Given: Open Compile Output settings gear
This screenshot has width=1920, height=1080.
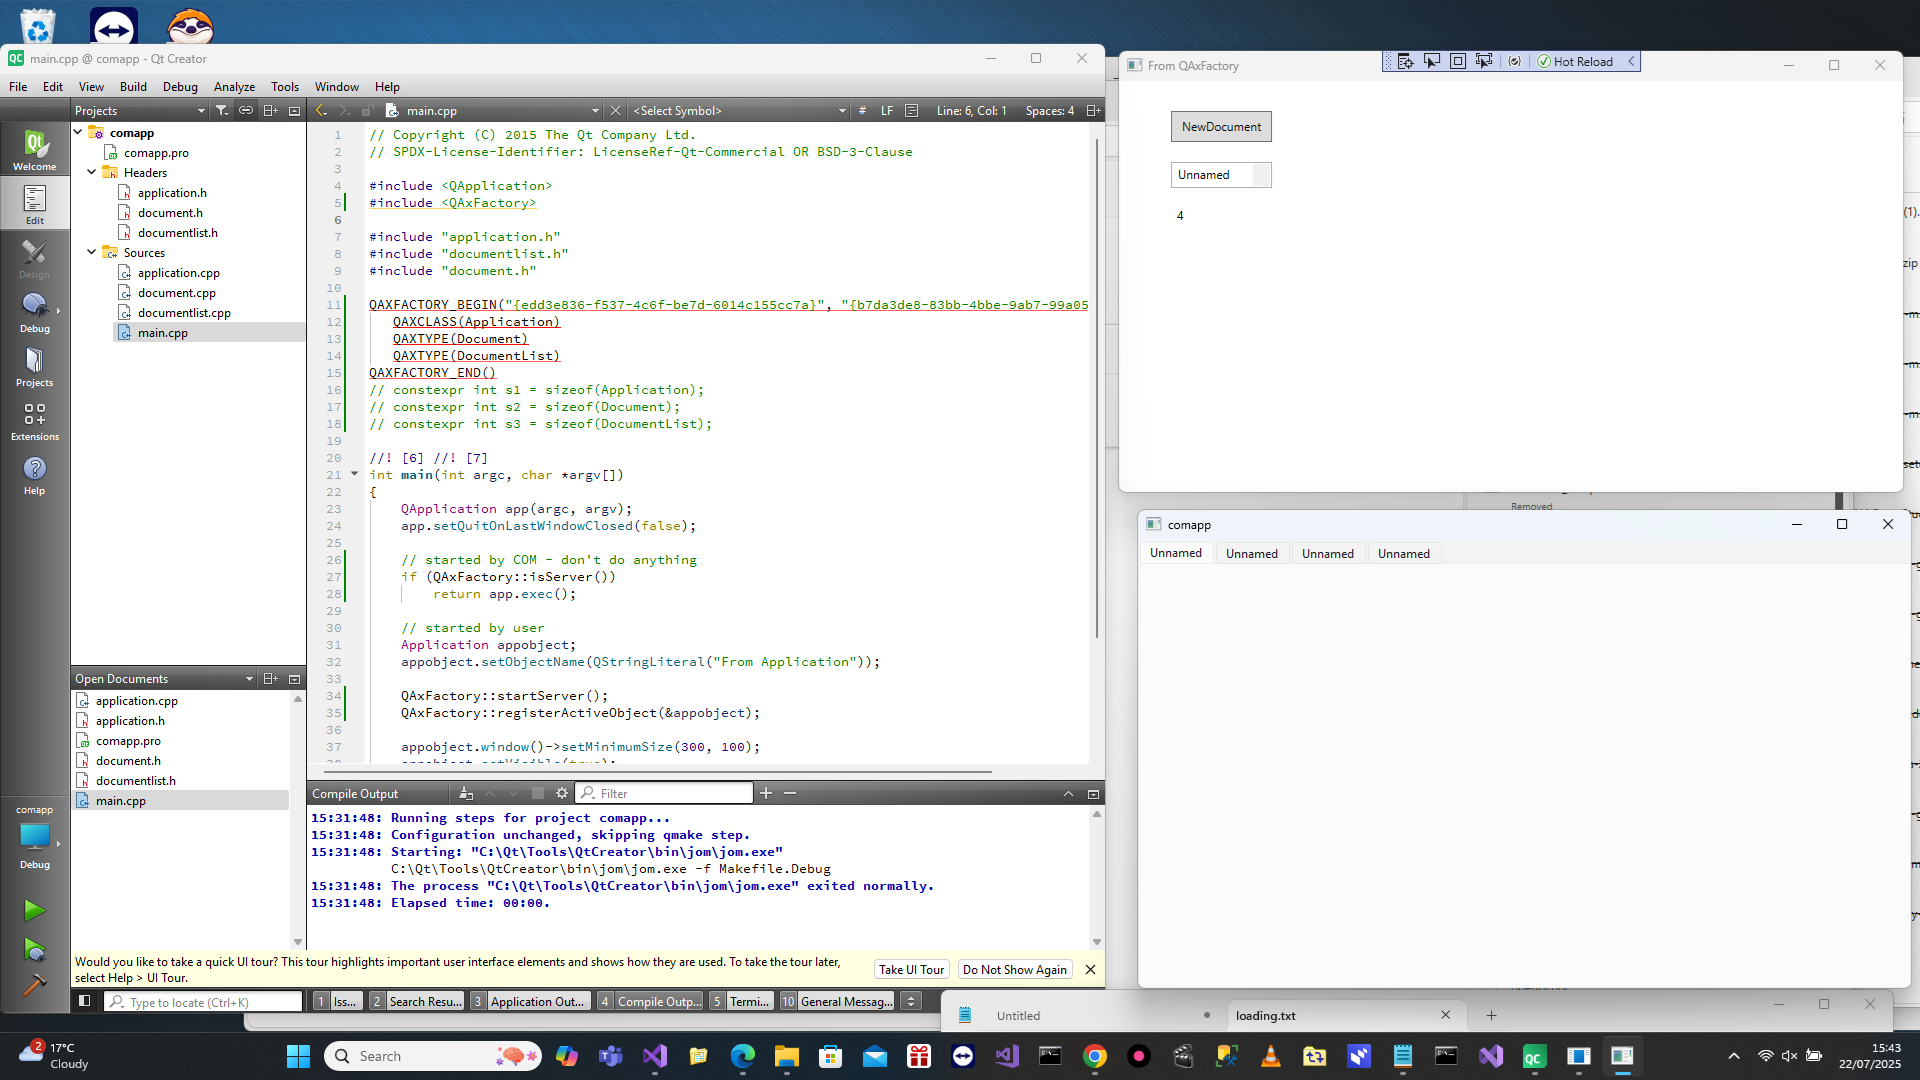Looking at the screenshot, I should [x=562, y=793].
